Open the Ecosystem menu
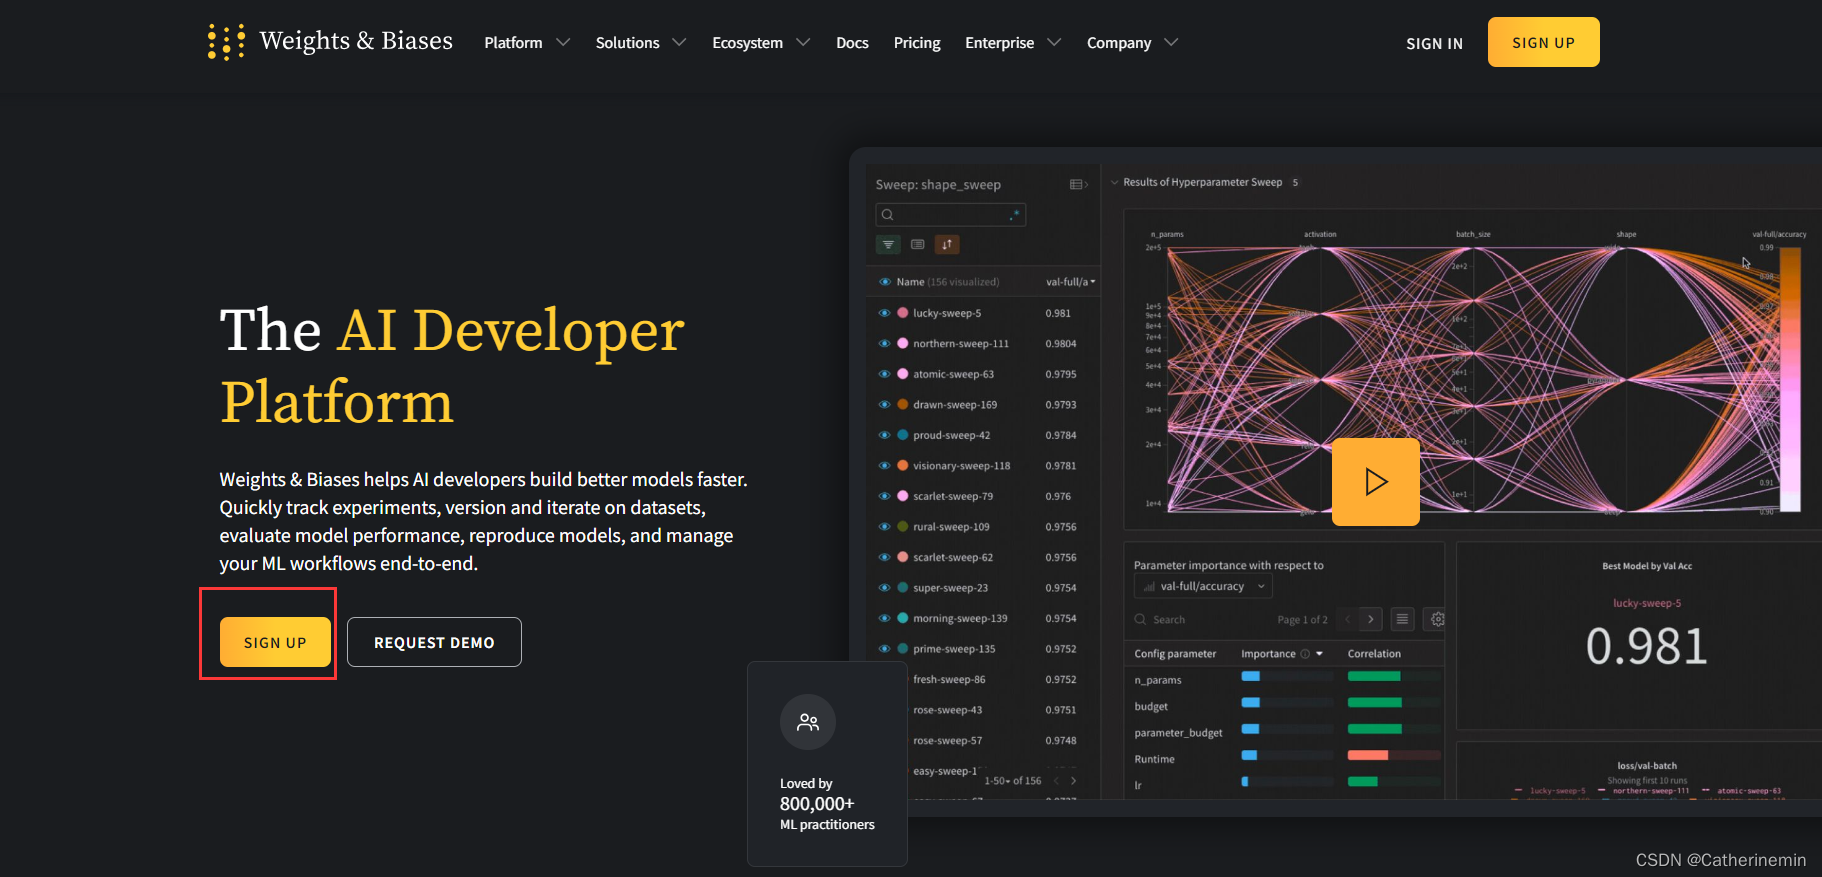 747,43
